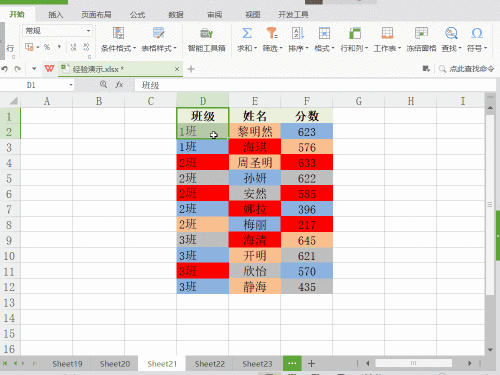This screenshot has width=500, height=375.
Task: Open quick access toolbar dropdown arrow
Action: click(x=34, y=69)
